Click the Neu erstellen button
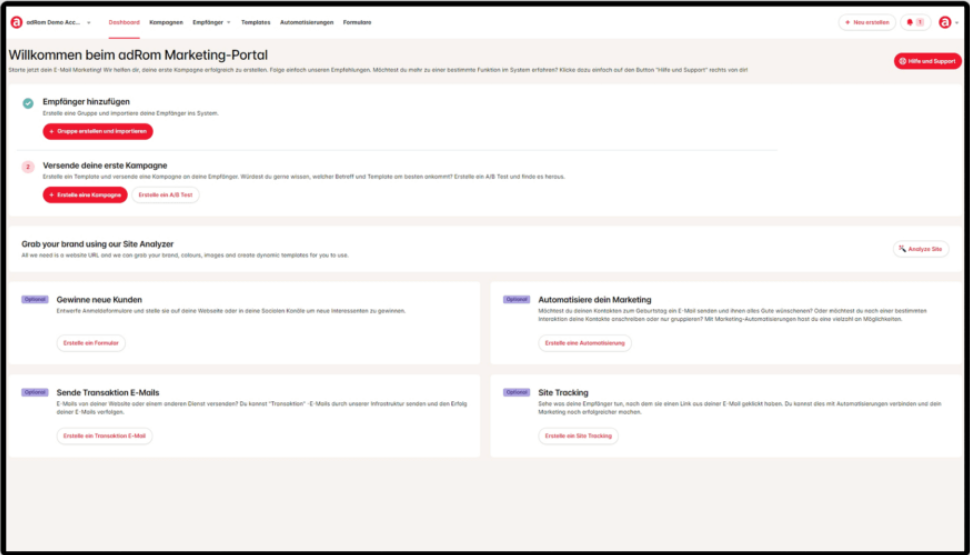 [867, 22]
